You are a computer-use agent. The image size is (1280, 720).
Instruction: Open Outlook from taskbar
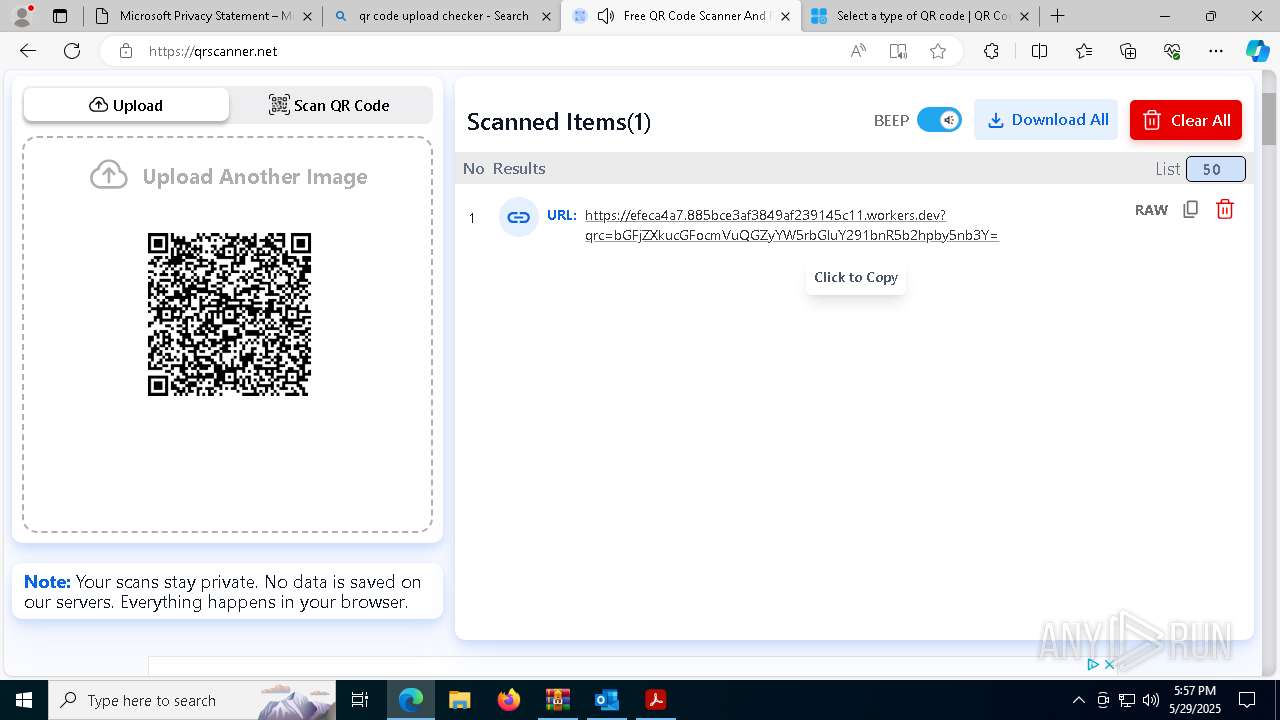click(607, 700)
